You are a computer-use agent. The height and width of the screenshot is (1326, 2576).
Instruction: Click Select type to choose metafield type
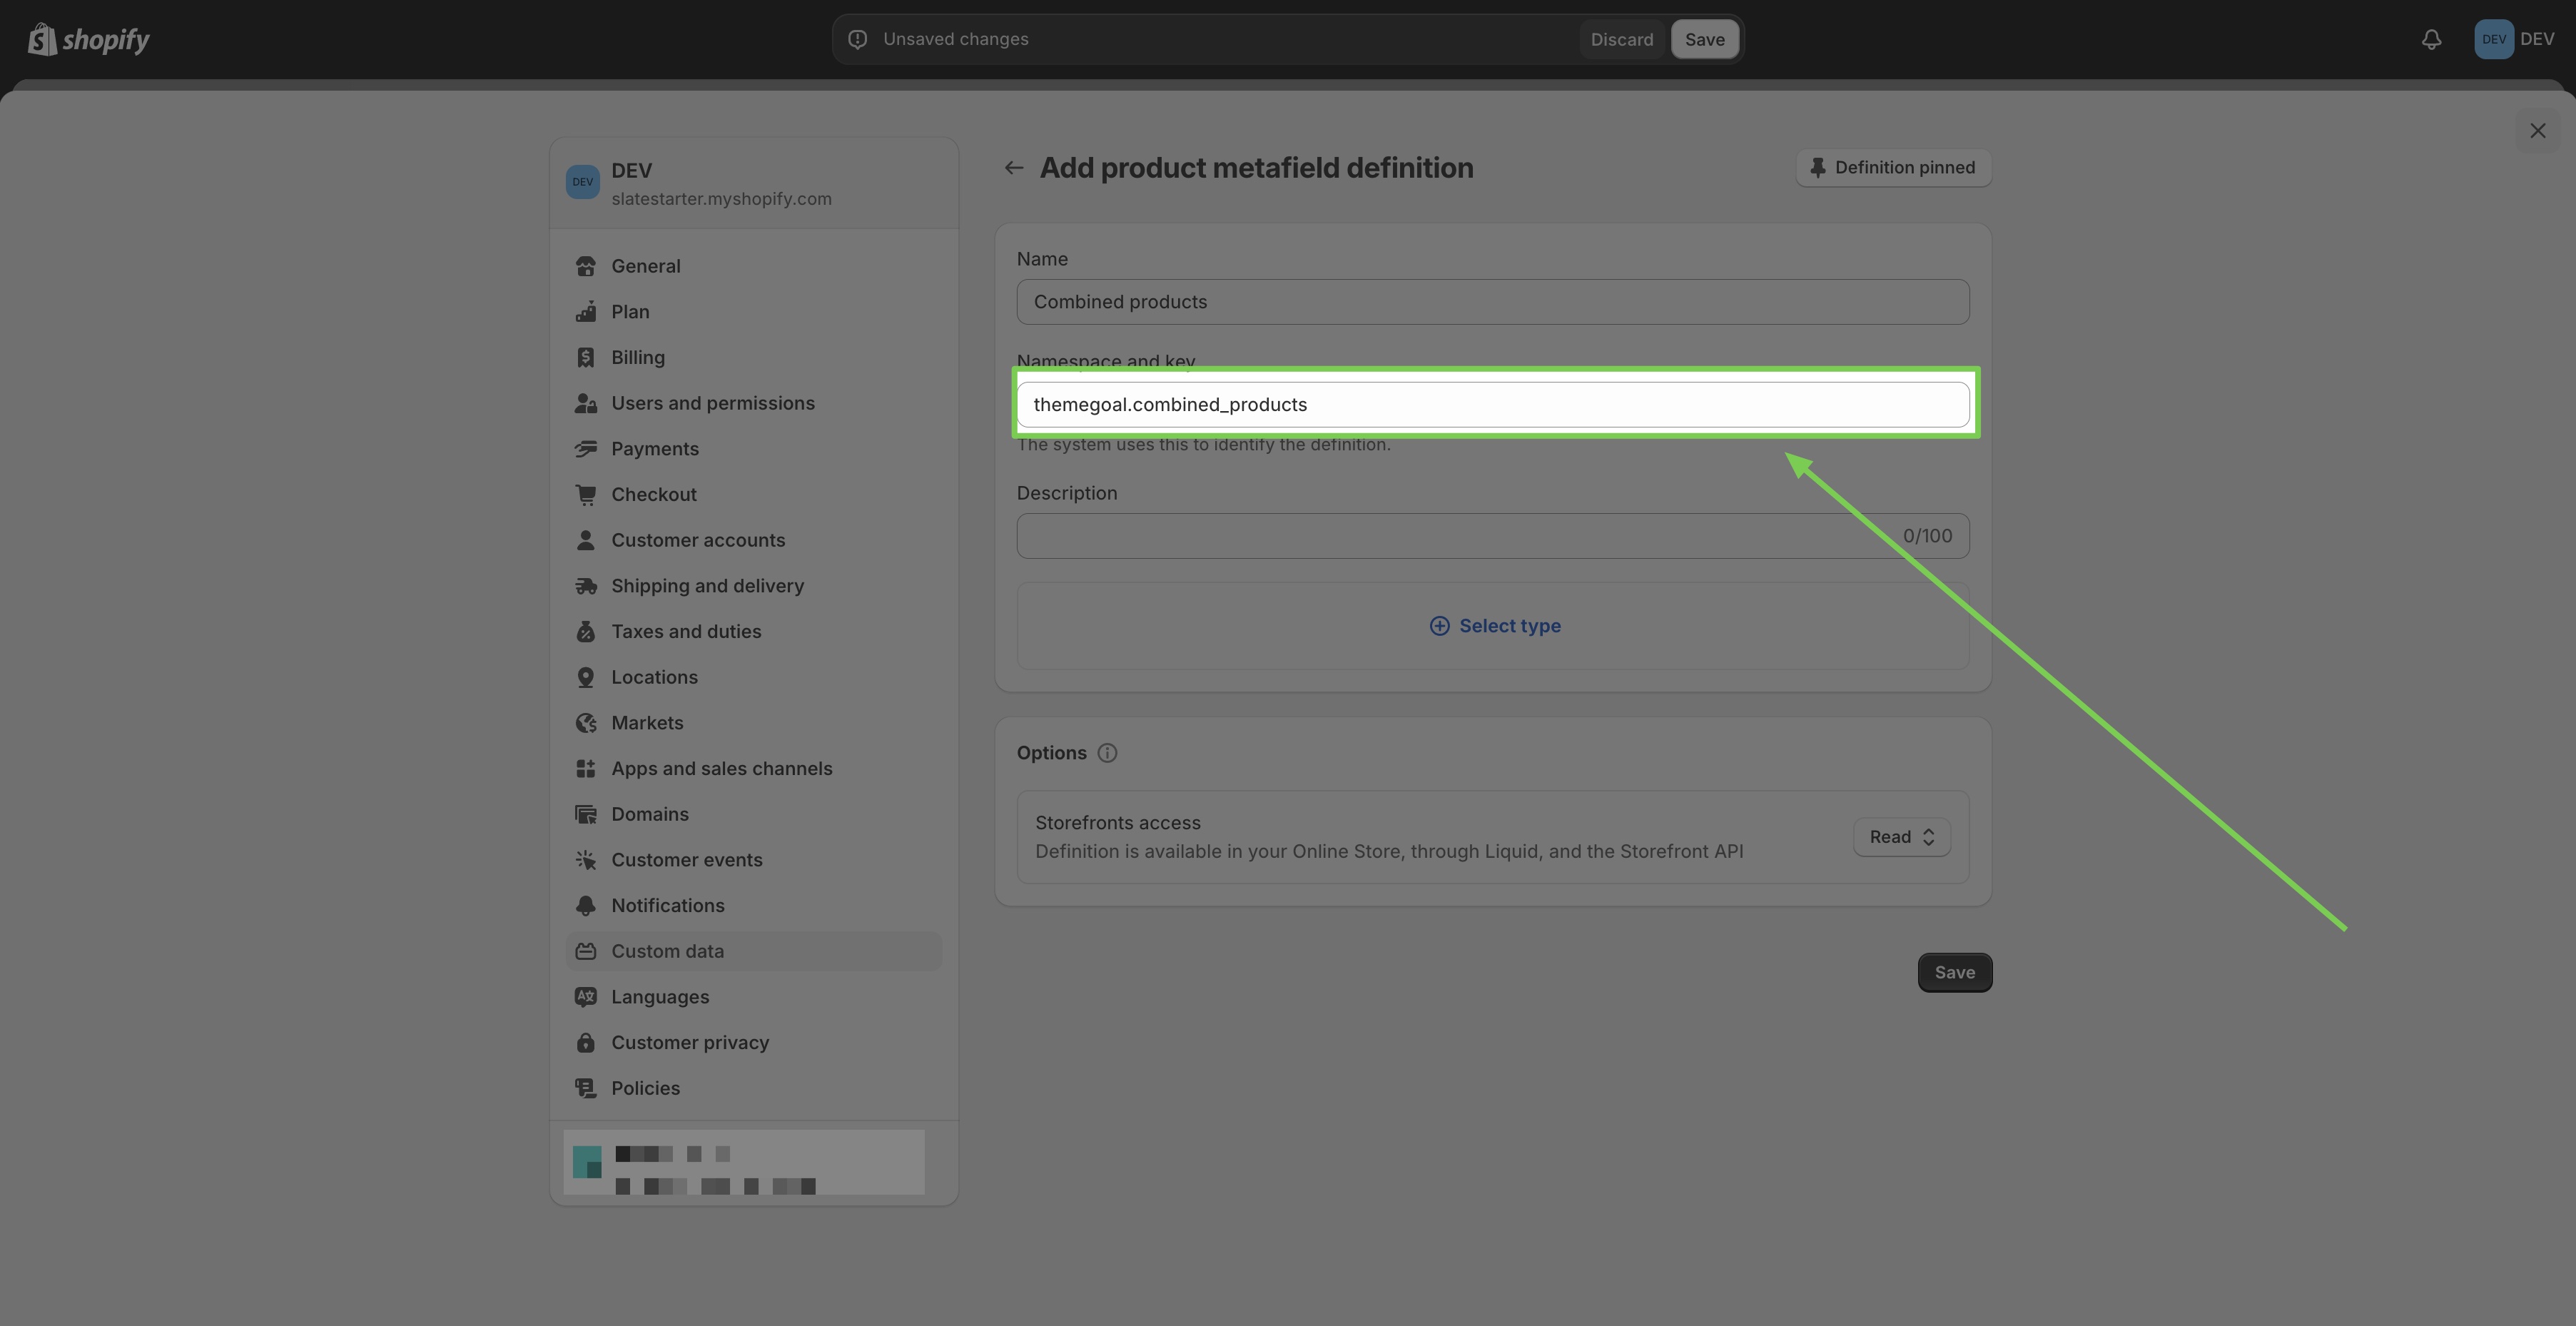point(1495,626)
